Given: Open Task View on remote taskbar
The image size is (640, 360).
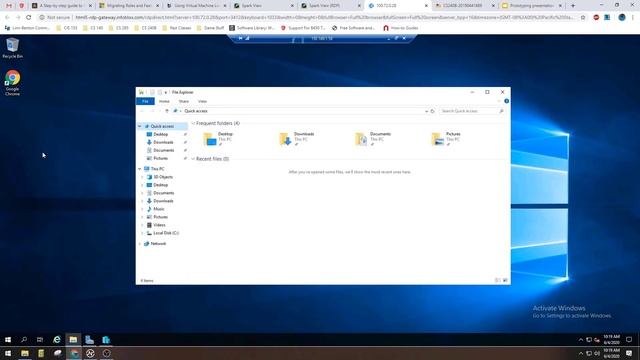Looking at the screenshot, I should (40, 340).
